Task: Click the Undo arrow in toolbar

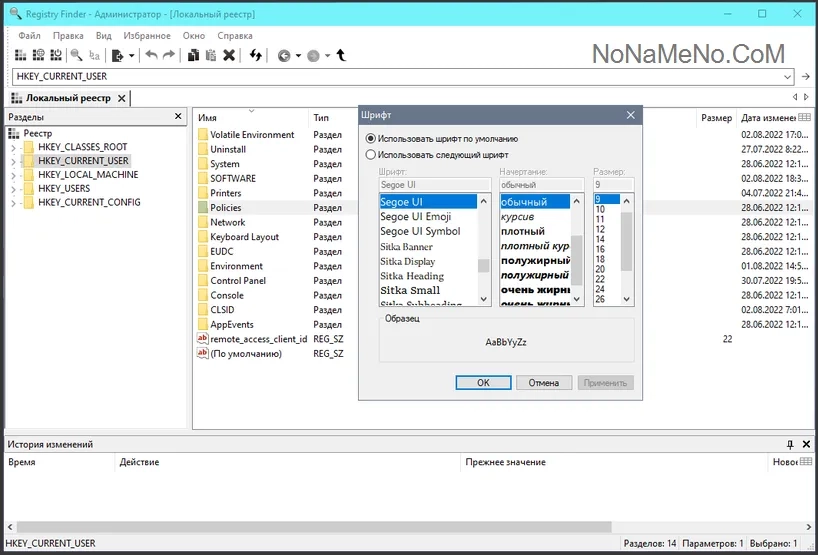Action: coord(151,56)
